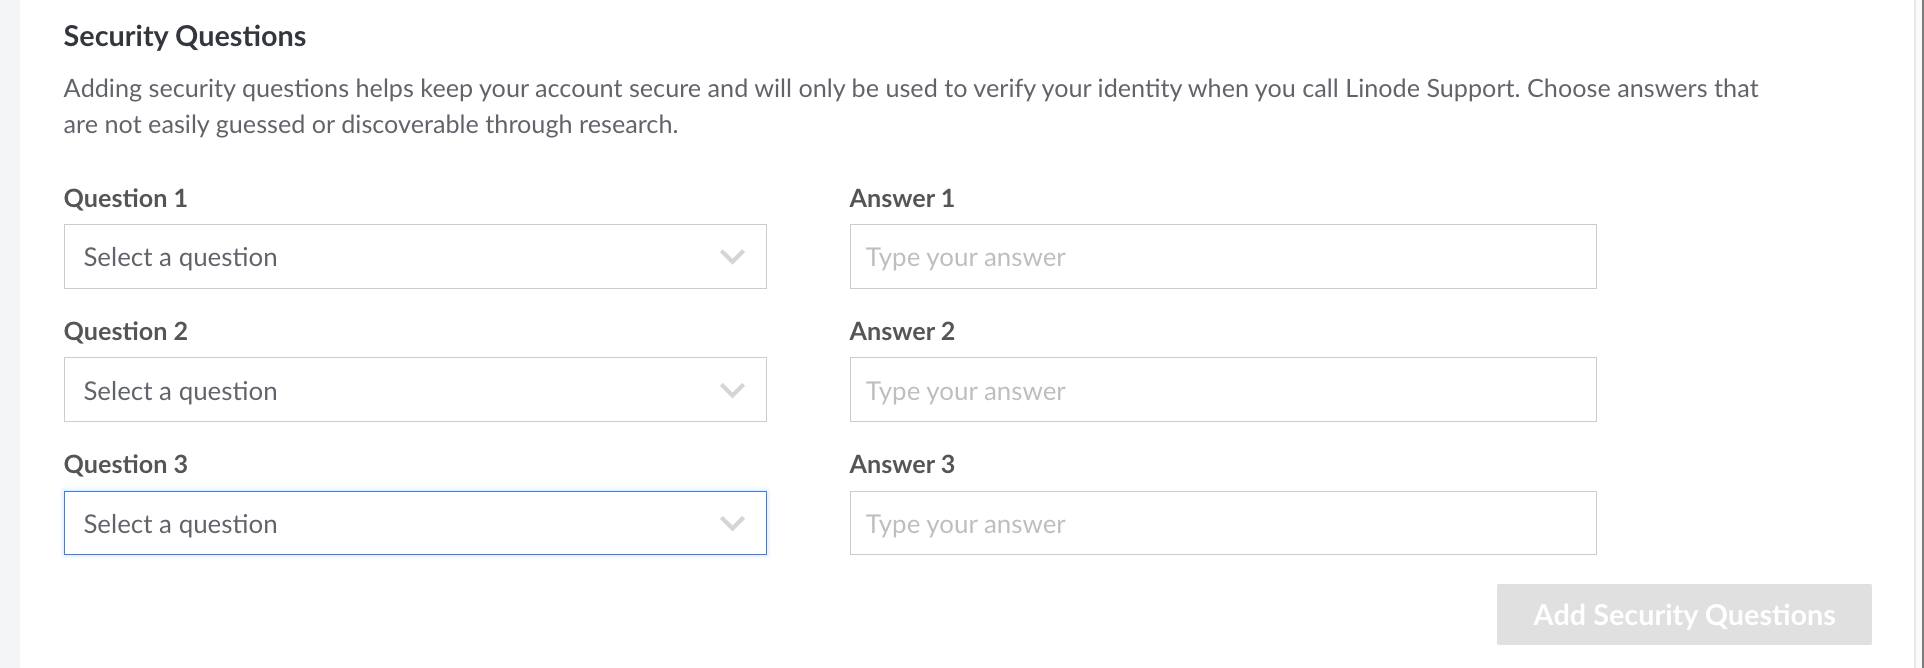
Task: Click the Add Security Questions button
Action: (1682, 615)
